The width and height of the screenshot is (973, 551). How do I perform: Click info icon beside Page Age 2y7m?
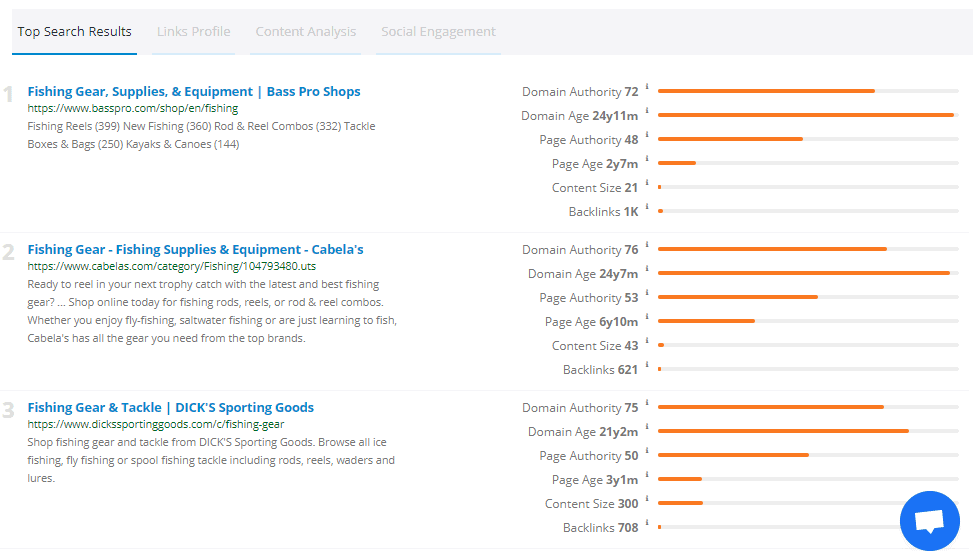tap(647, 159)
